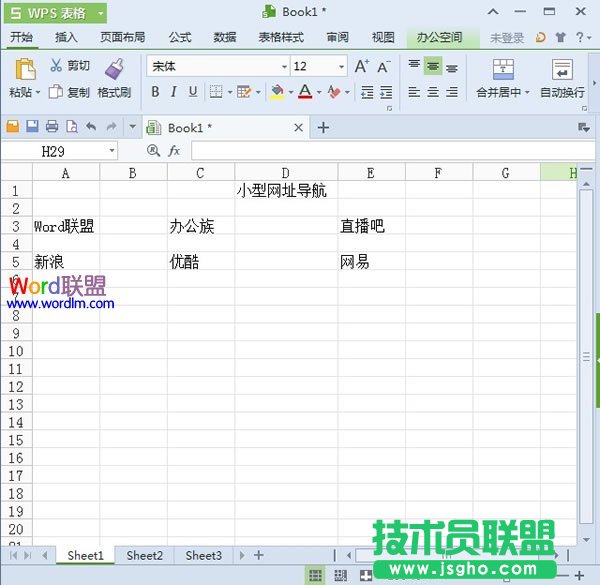600x585 pixels.
Task: Click the Paste clipboard icon
Action: 25,70
